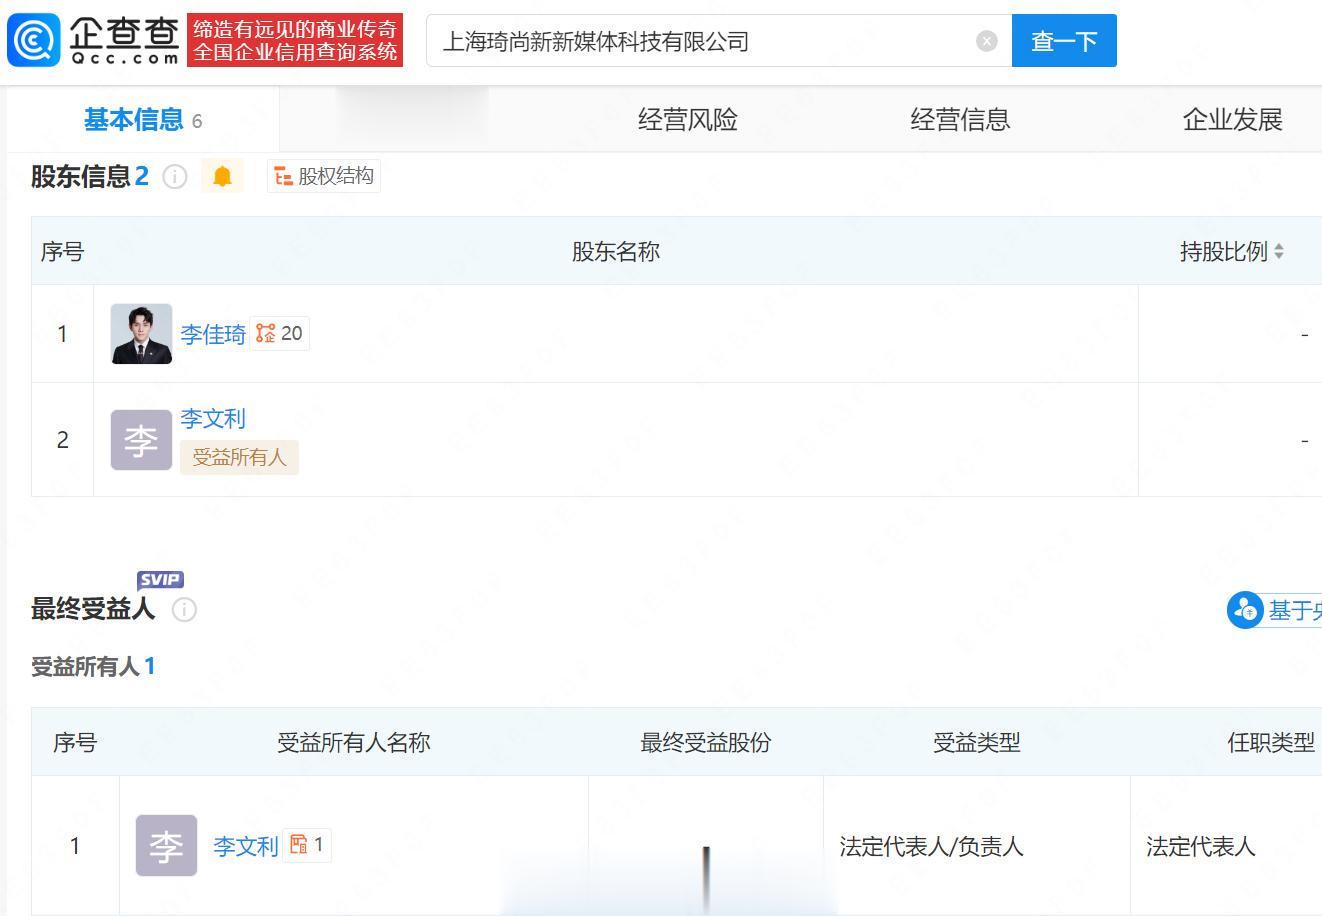Open the 股权结构 button
Image resolution: width=1322 pixels, height=916 pixels.
pyautogui.click(x=324, y=176)
